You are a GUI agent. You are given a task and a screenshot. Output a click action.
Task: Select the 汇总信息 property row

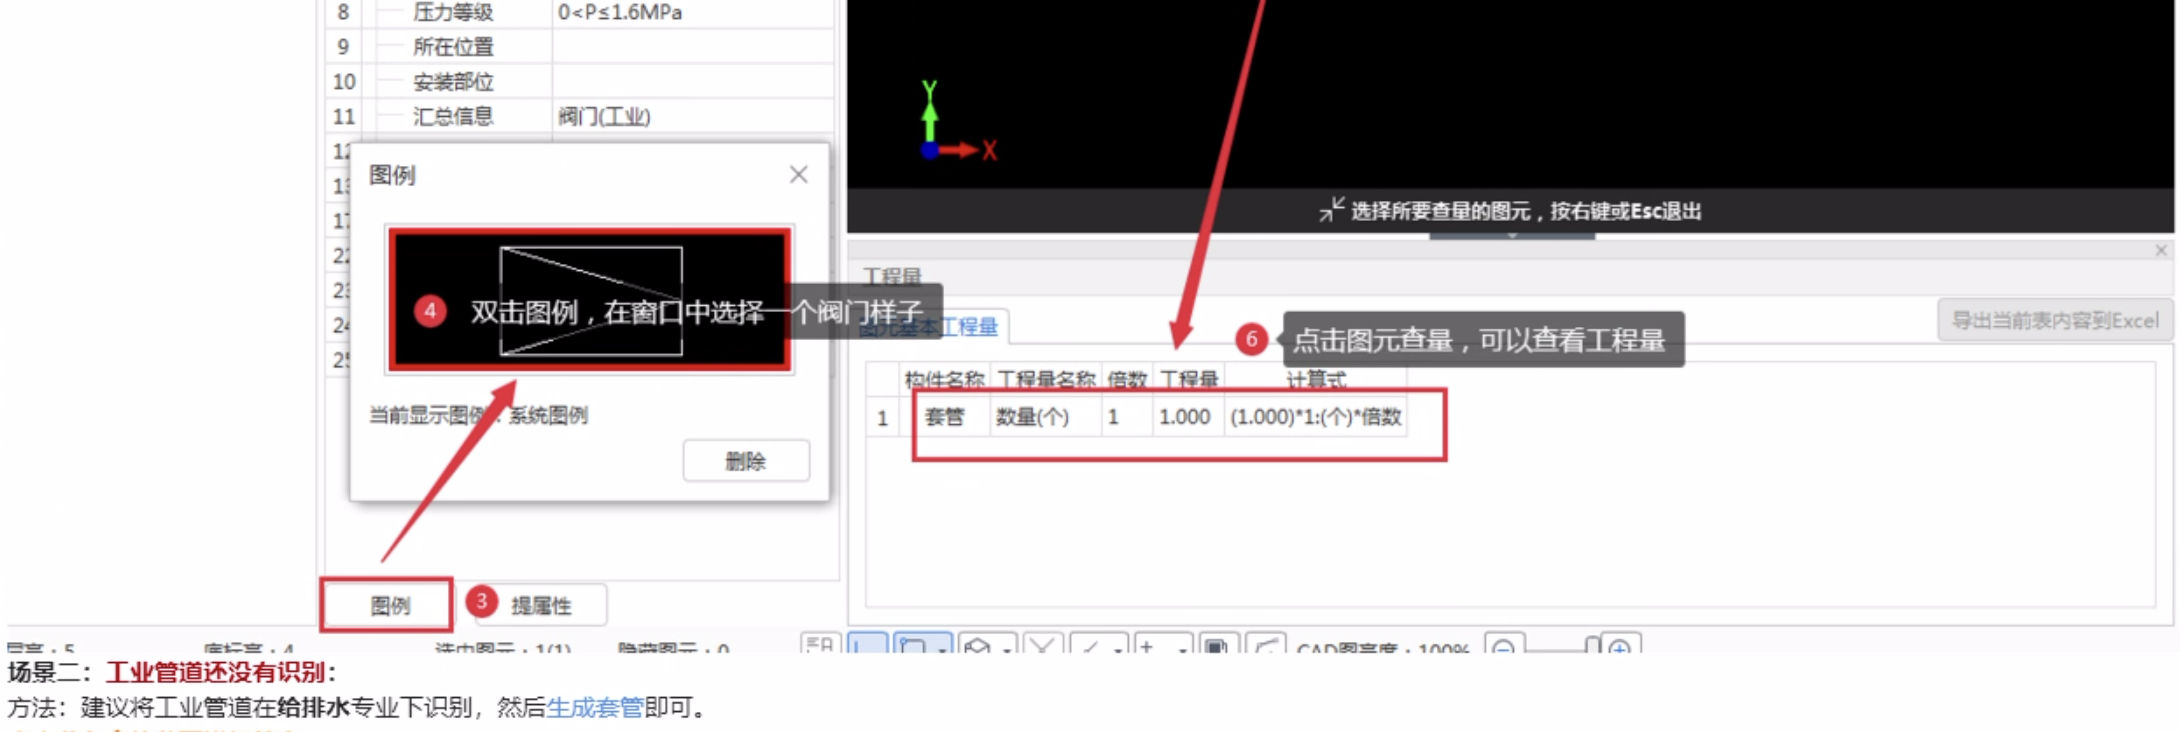[x=580, y=116]
